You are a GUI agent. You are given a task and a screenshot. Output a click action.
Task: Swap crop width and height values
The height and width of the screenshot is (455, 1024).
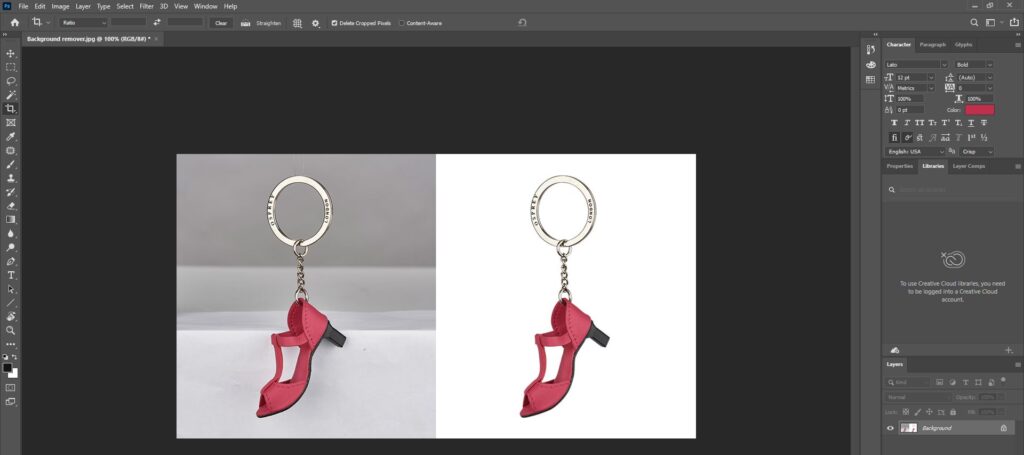[156, 22]
